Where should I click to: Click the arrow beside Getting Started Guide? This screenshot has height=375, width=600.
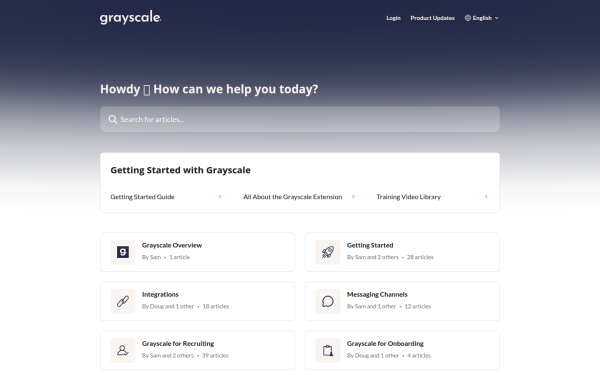pyautogui.click(x=220, y=197)
